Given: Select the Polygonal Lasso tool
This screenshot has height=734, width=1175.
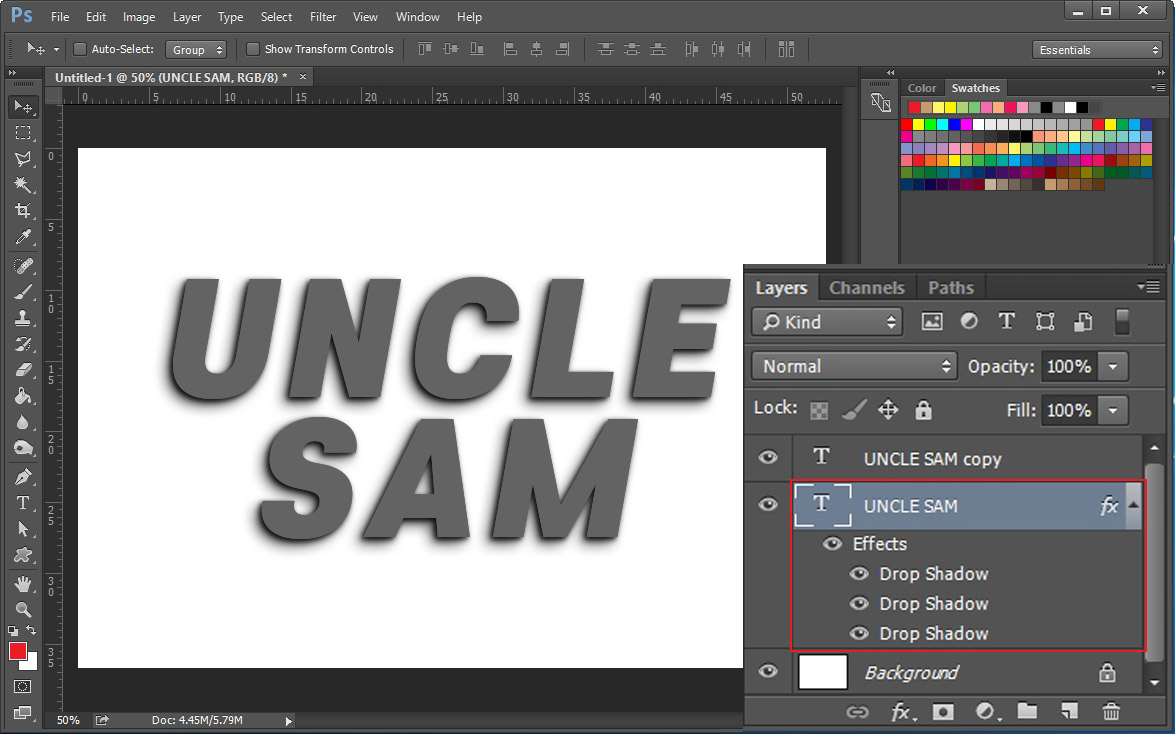Looking at the screenshot, I should tap(23, 158).
